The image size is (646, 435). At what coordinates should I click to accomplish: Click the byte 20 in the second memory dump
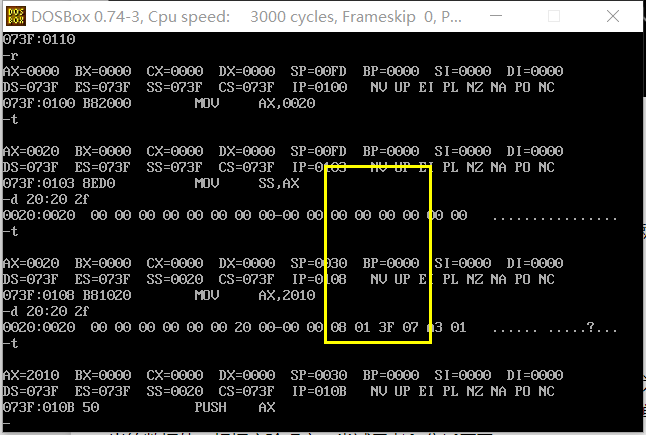click(x=243, y=327)
